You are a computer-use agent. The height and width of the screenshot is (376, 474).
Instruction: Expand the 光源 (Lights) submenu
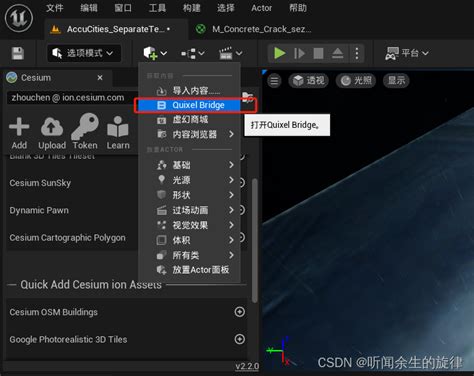point(189,180)
